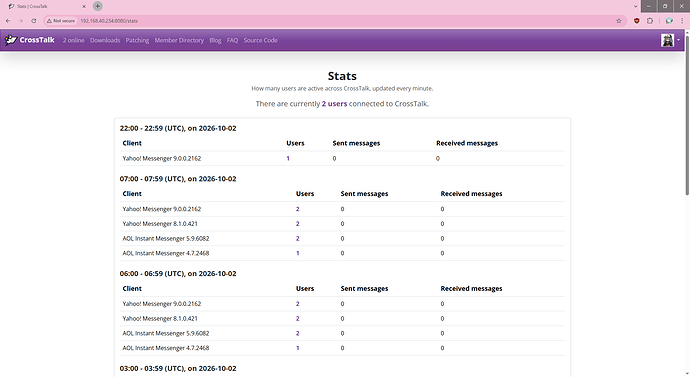This screenshot has width=690, height=377.
Task: Click AOL 4.7.2468 user count at 07:00
Action: 297,253
